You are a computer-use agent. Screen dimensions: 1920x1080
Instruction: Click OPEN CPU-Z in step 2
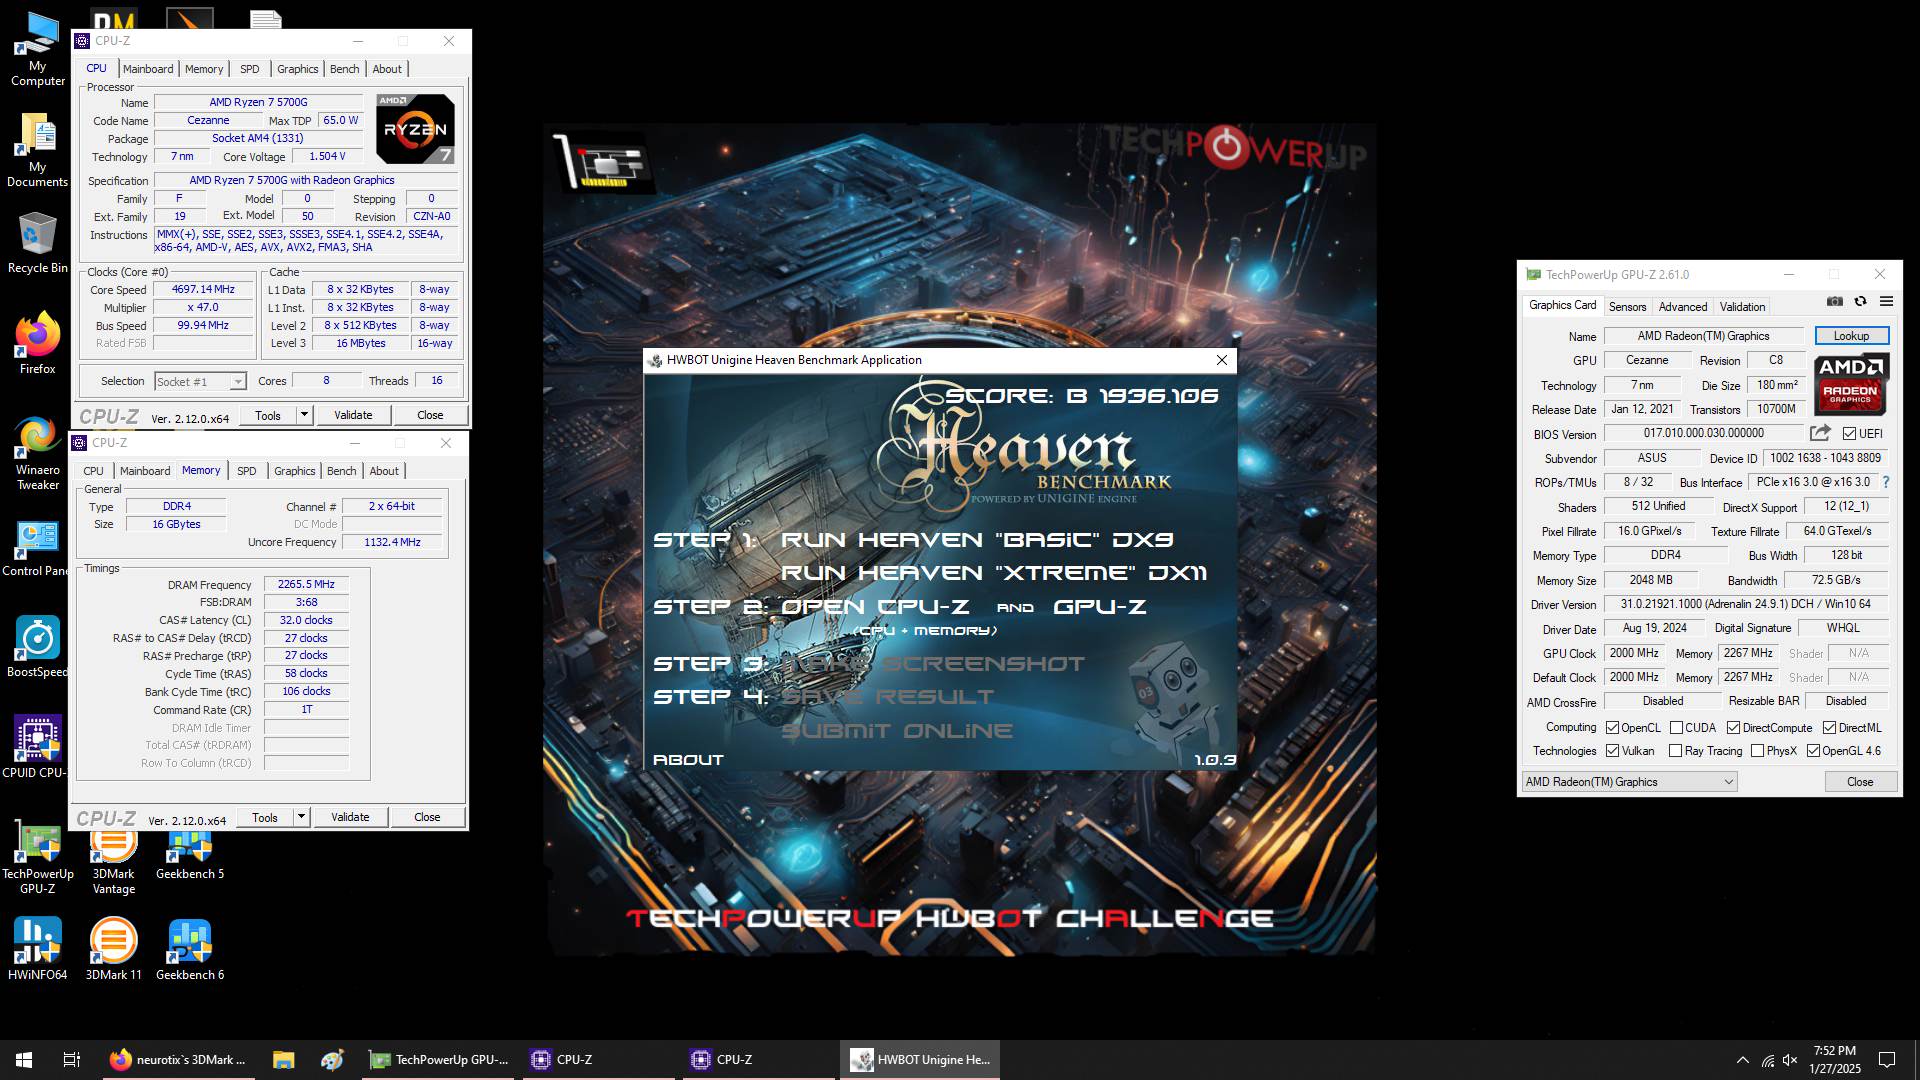(x=874, y=607)
